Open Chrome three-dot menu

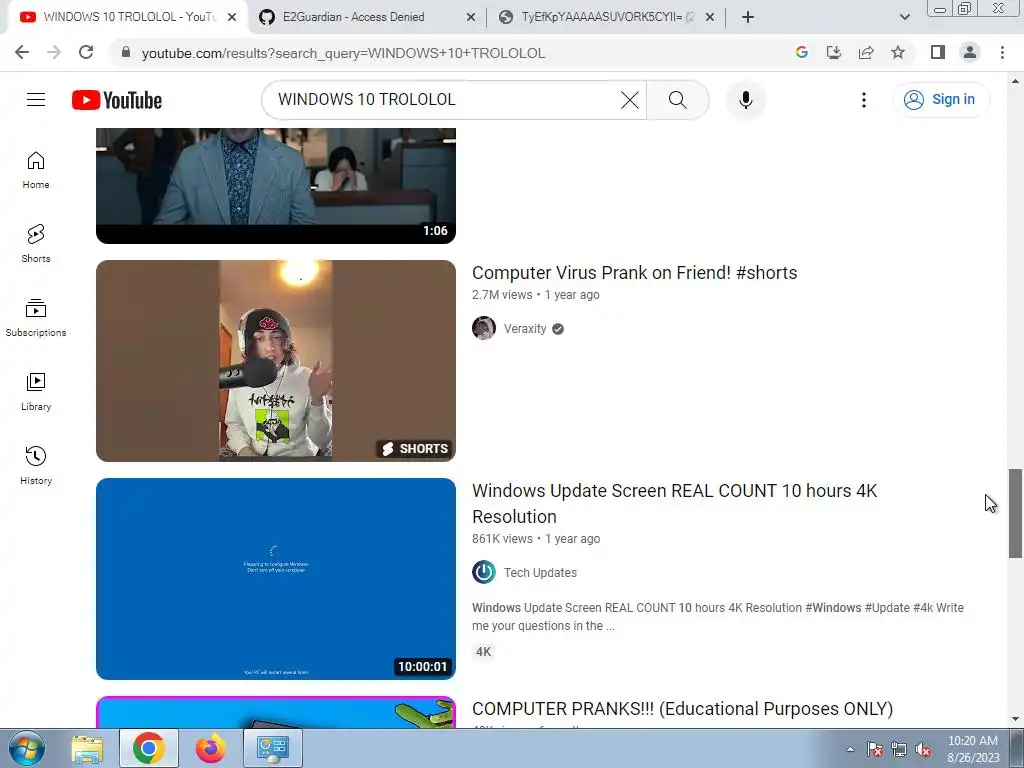coord(1002,53)
